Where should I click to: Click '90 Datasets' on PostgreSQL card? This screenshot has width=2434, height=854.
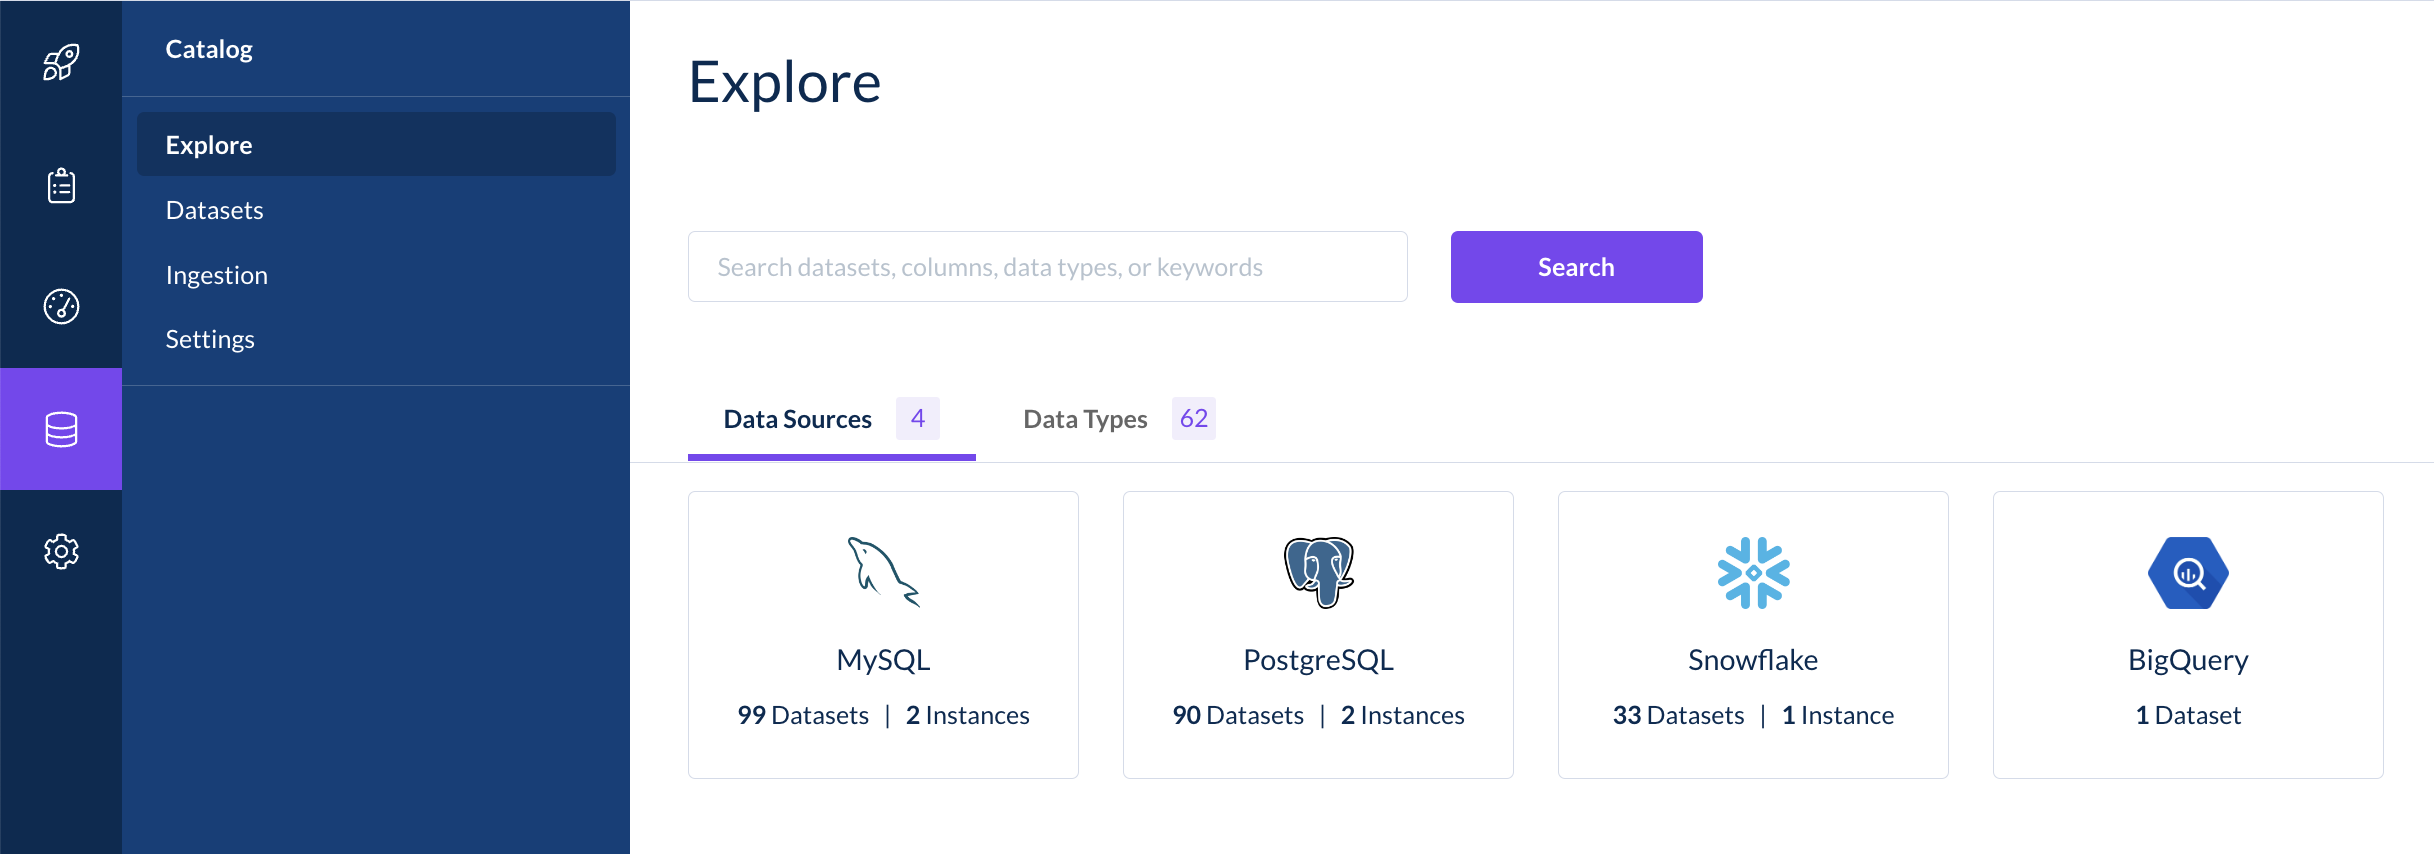pyautogui.click(x=1238, y=715)
